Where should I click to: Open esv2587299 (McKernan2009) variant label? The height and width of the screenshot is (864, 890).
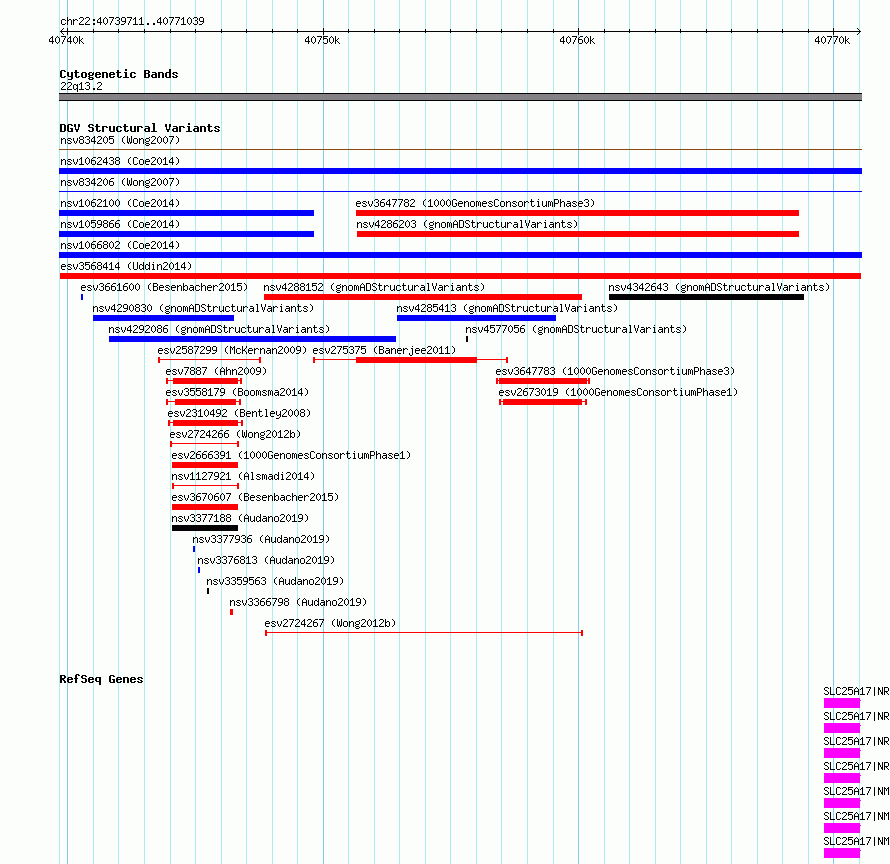(x=232, y=350)
